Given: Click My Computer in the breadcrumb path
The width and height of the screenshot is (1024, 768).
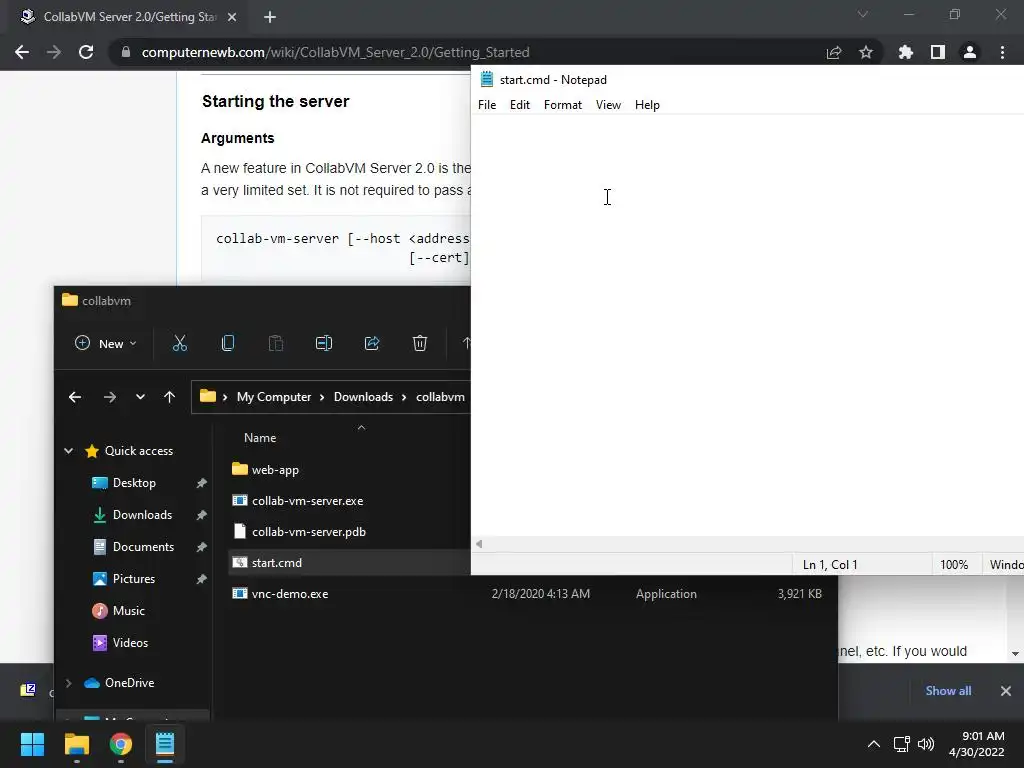Looking at the screenshot, I should click(274, 397).
